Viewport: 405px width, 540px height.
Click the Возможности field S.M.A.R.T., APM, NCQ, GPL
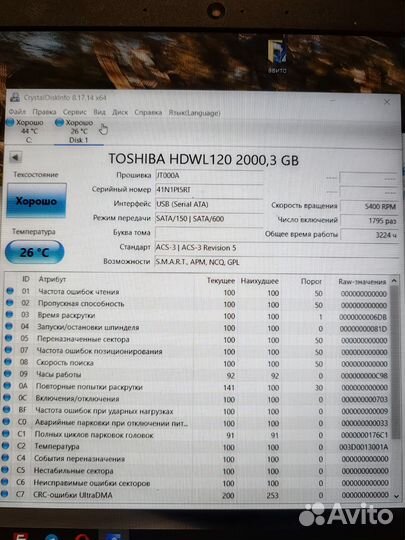pos(276,262)
